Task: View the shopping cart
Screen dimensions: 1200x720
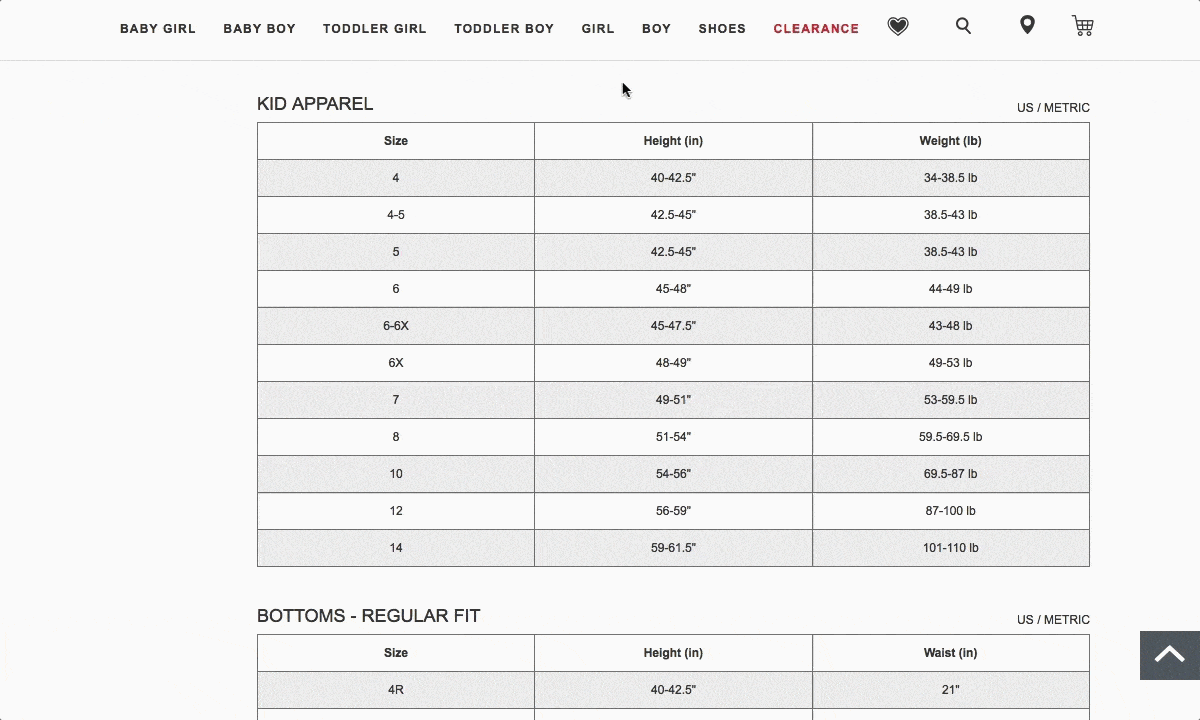Action: [1082, 26]
